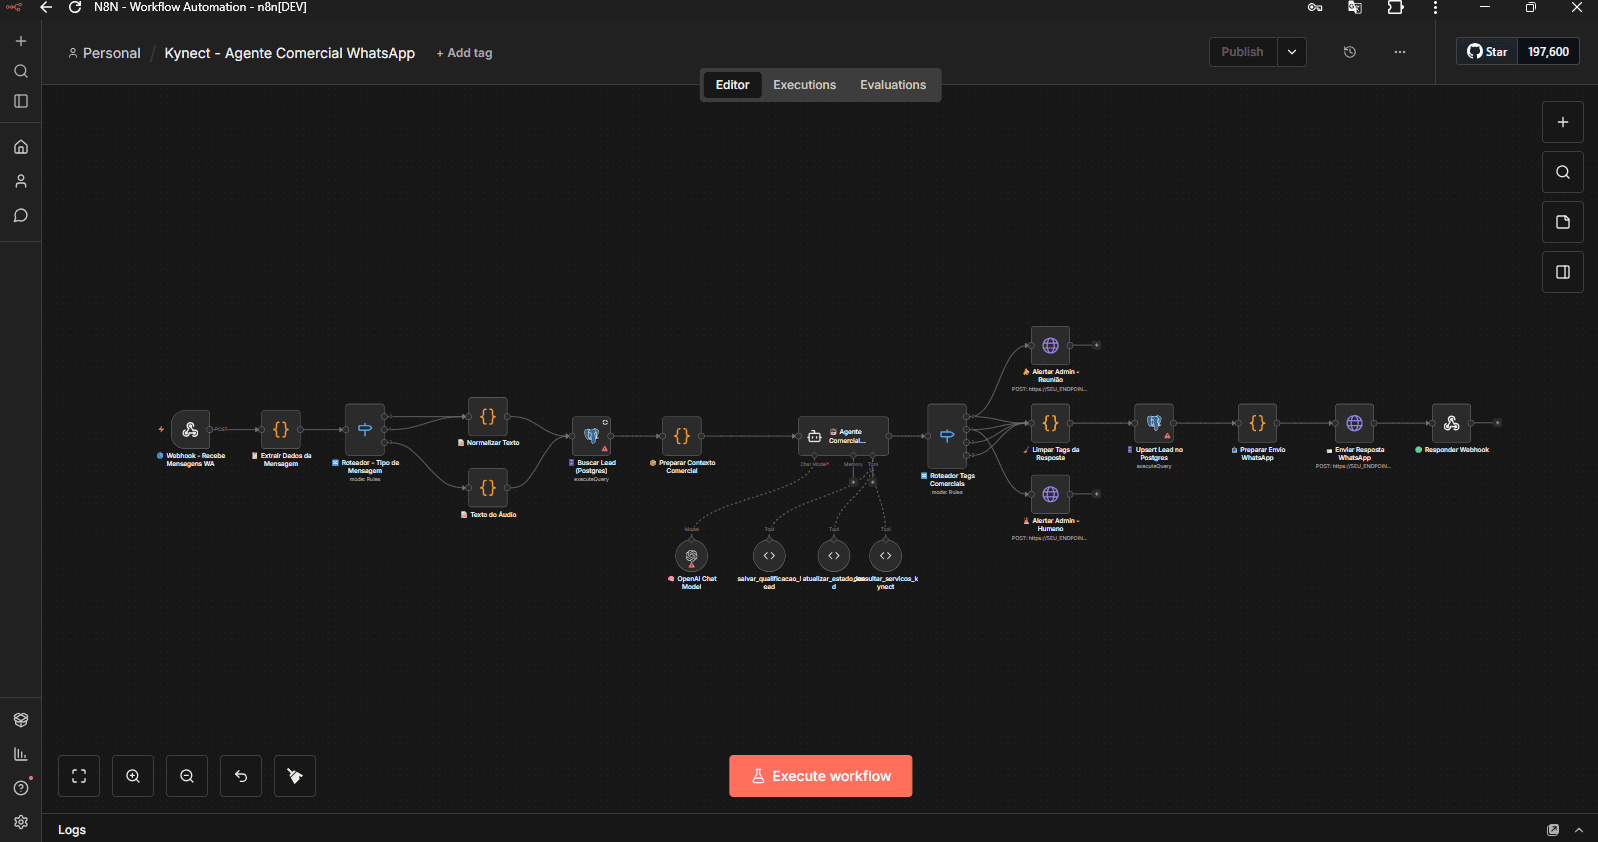Select the Roteador Tags Comerciais switch node
This screenshot has height=842, width=1598.
pos(947,436)
